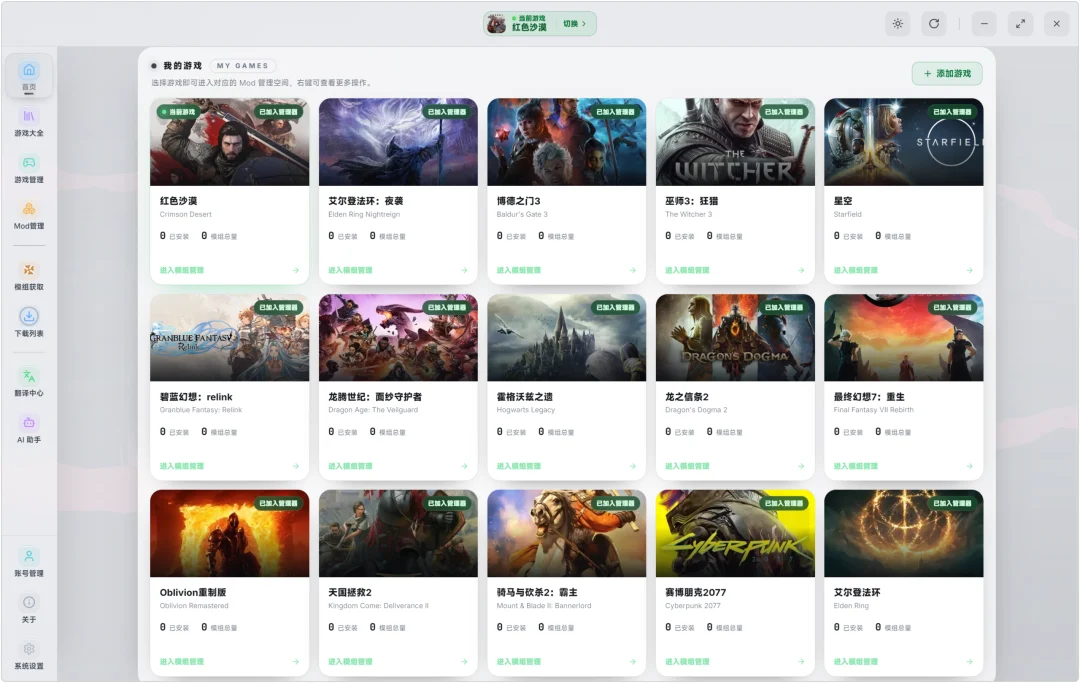Open 账号管理 account management

click(x=29, y=563)
